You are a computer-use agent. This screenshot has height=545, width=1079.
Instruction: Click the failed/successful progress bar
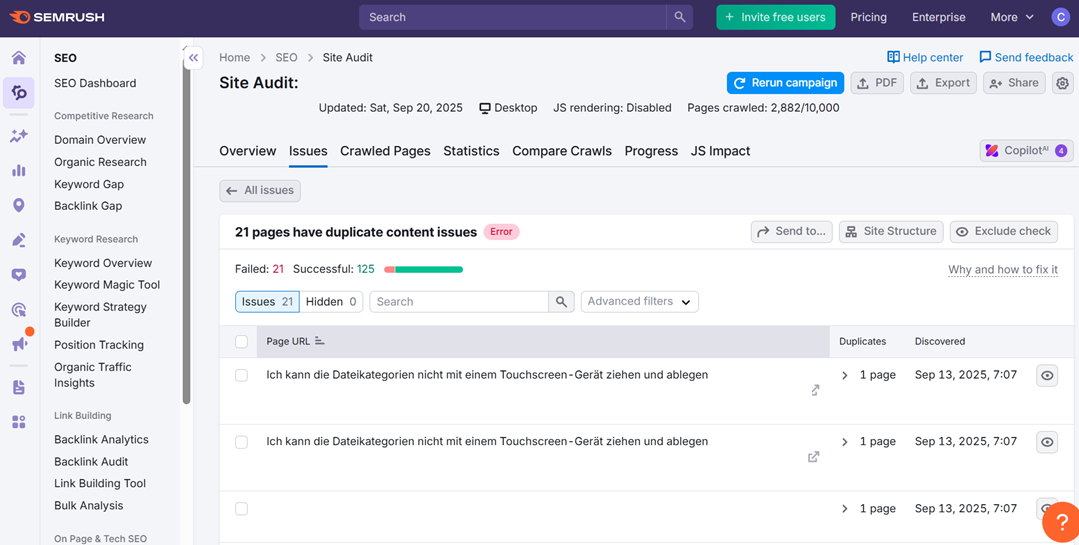click(x=423, y=269)
